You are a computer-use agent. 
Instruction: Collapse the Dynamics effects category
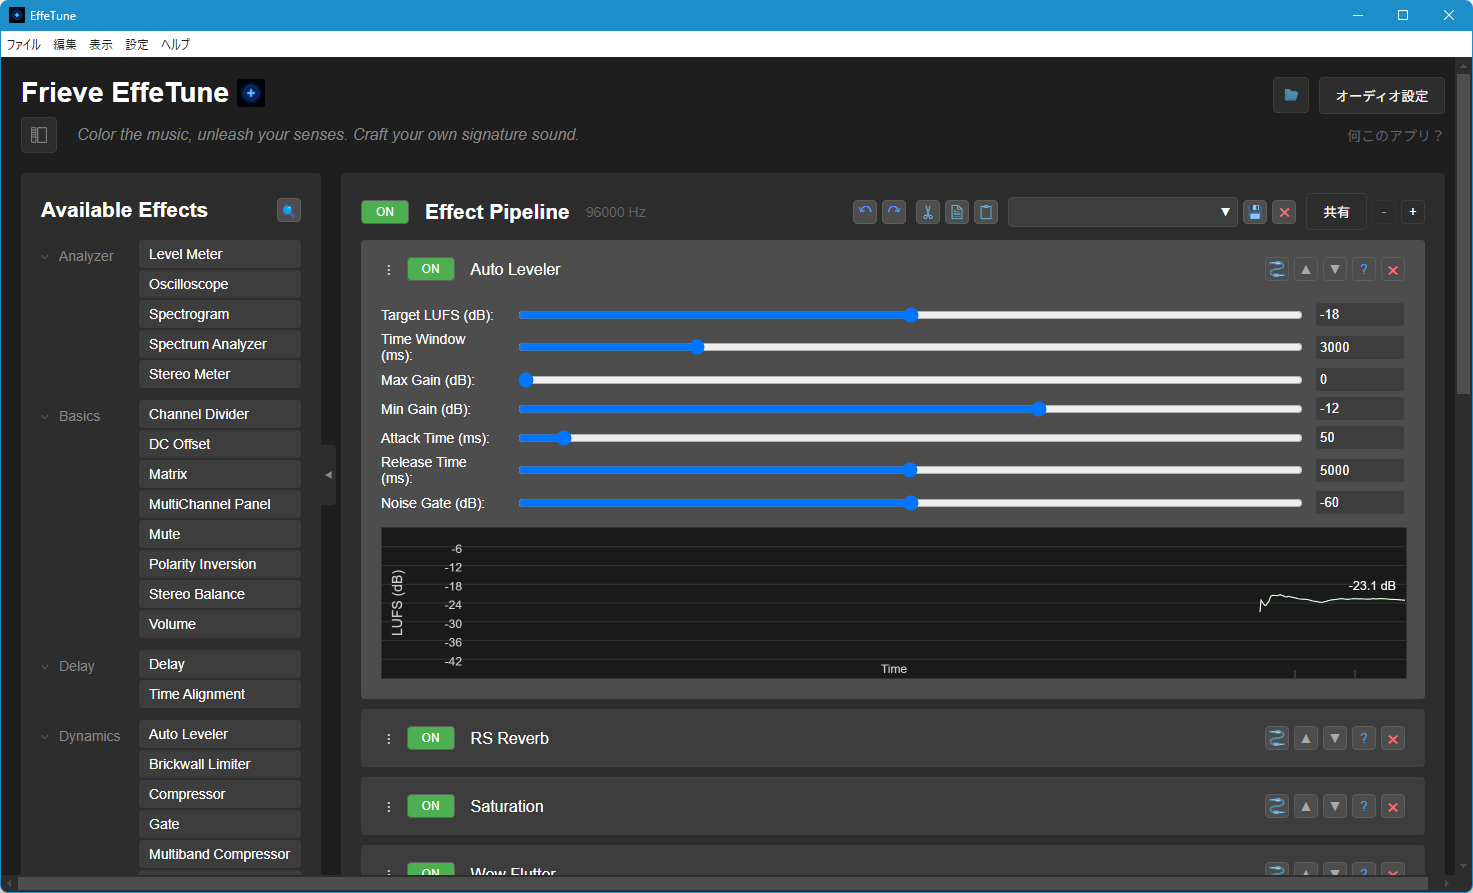click(45, 737)
